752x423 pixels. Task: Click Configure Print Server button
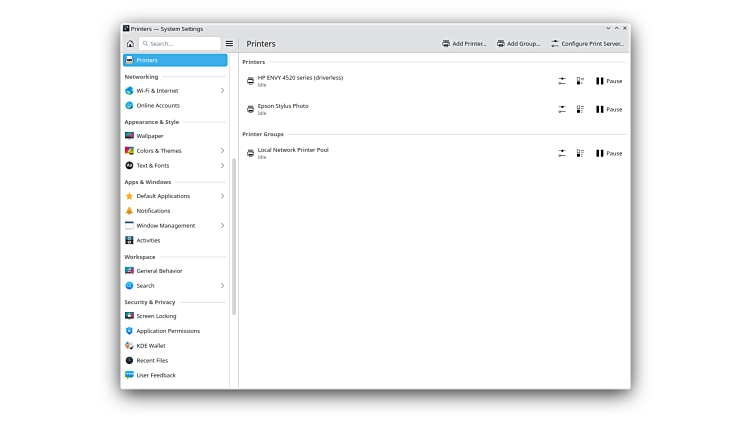coord(587,44)
